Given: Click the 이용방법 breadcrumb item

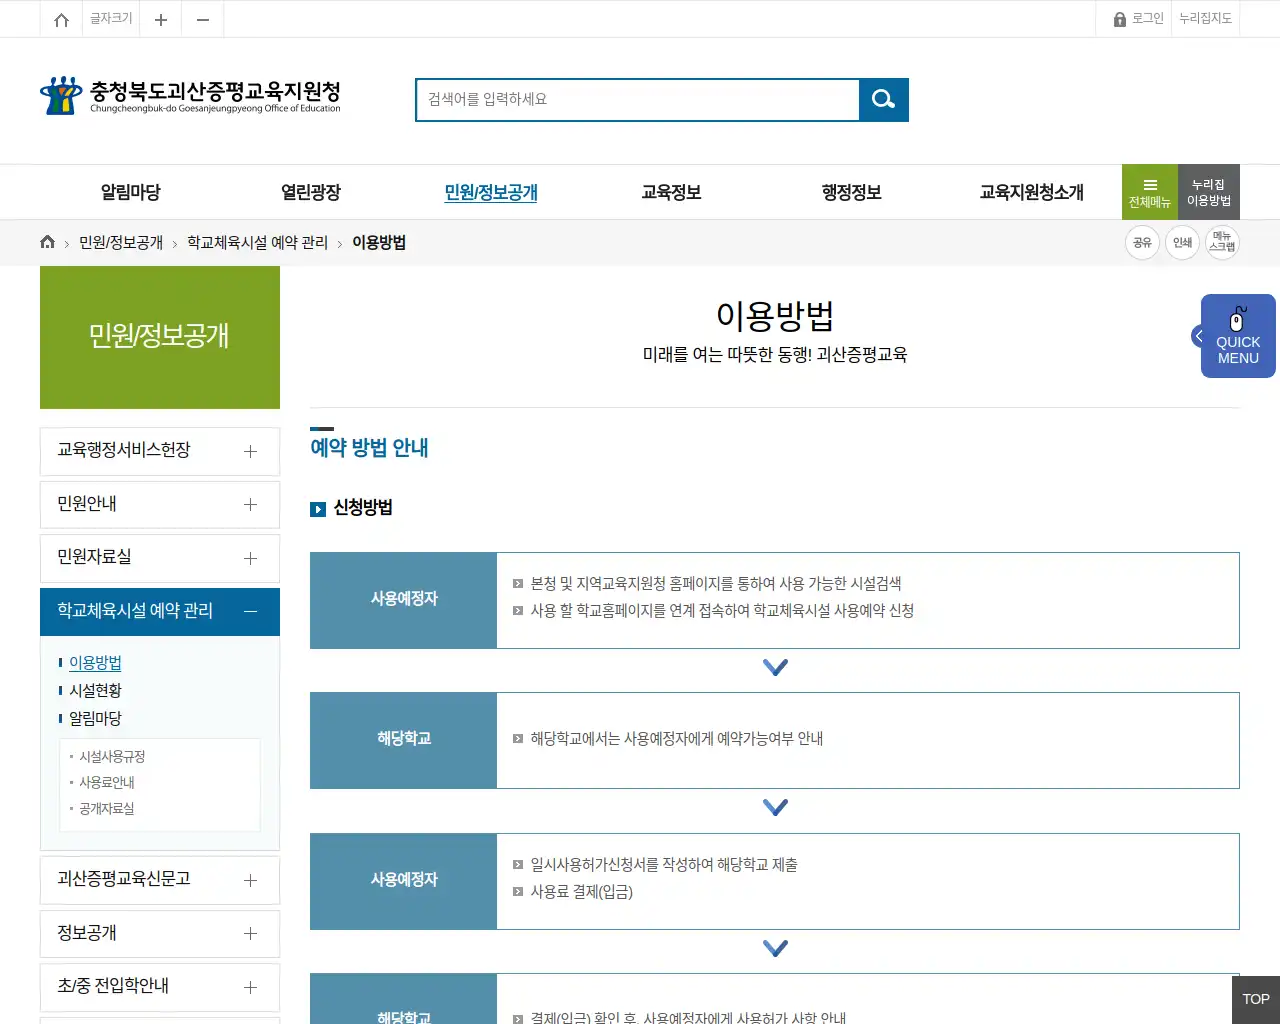Looking at the screenshot, I should tap(379, 243).
